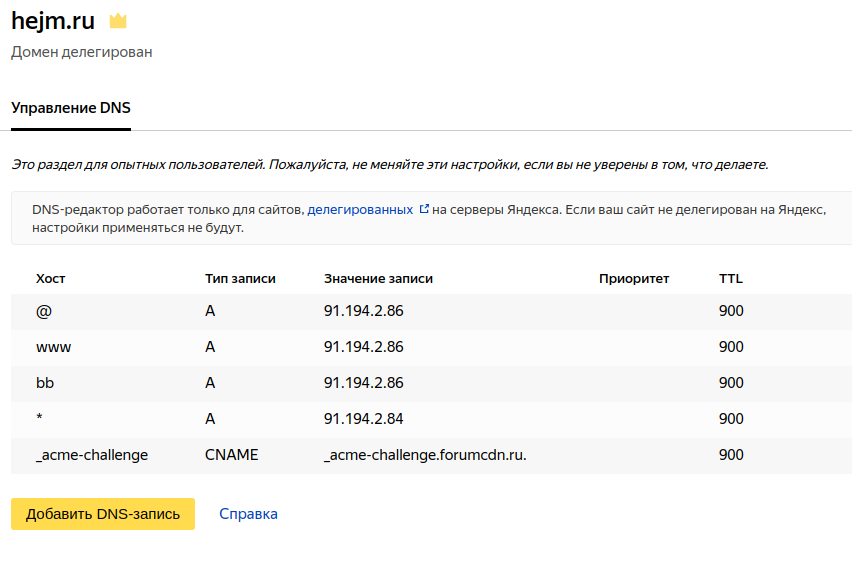
Task: Click the TTL column header
Action: [731, 279]
